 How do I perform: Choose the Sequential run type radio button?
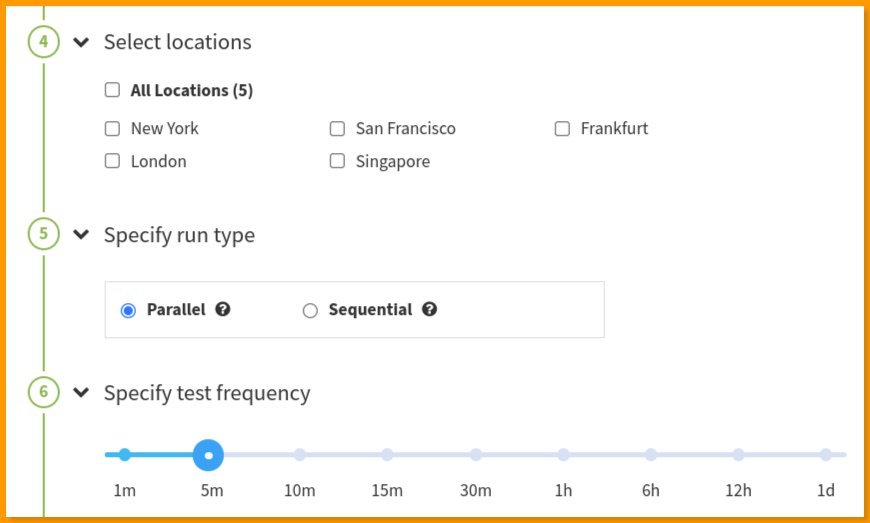point(310,311)
